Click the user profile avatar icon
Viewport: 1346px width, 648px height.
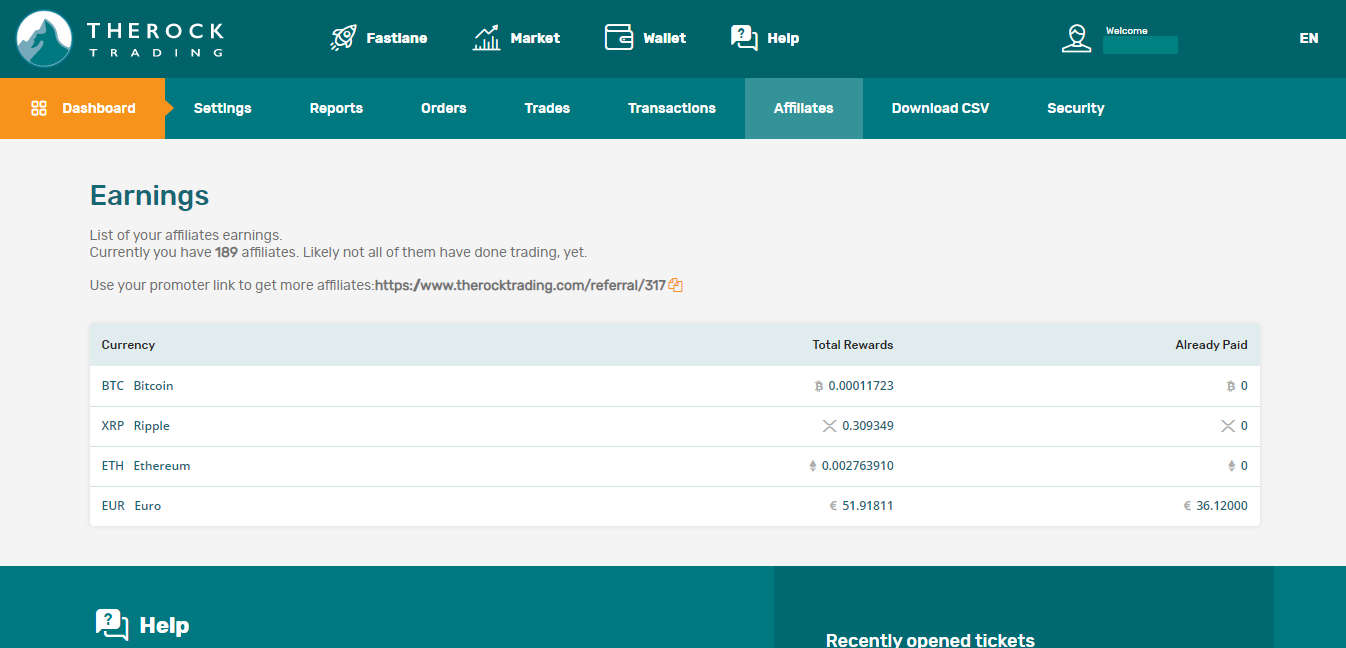1076,38
